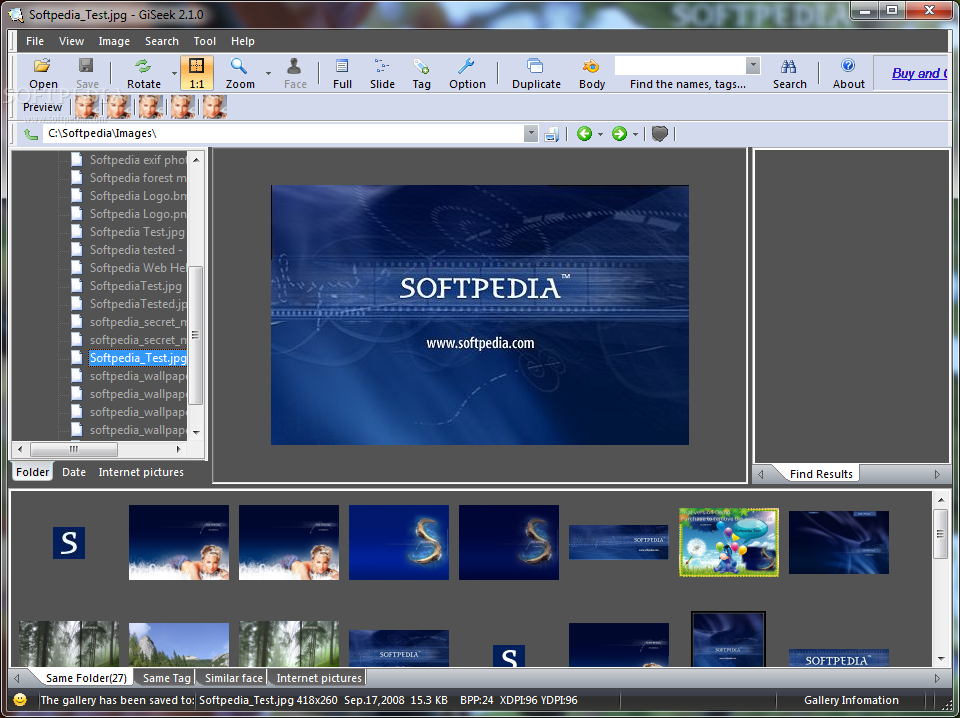Select the bottom Internet pictures tab
960x718 pixels.
(318, 678)
